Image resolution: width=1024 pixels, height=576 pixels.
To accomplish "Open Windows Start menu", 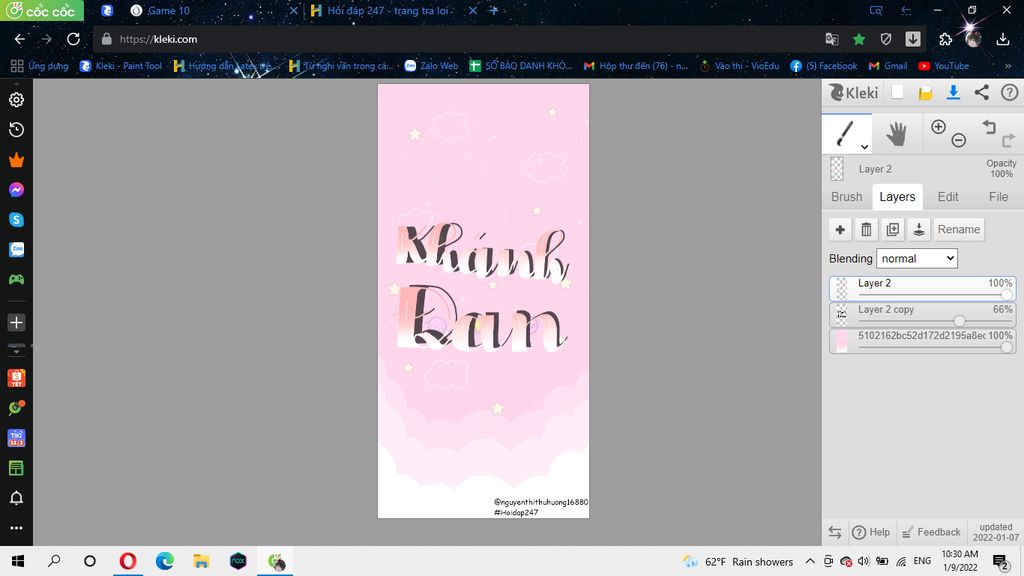I will 18,561.
